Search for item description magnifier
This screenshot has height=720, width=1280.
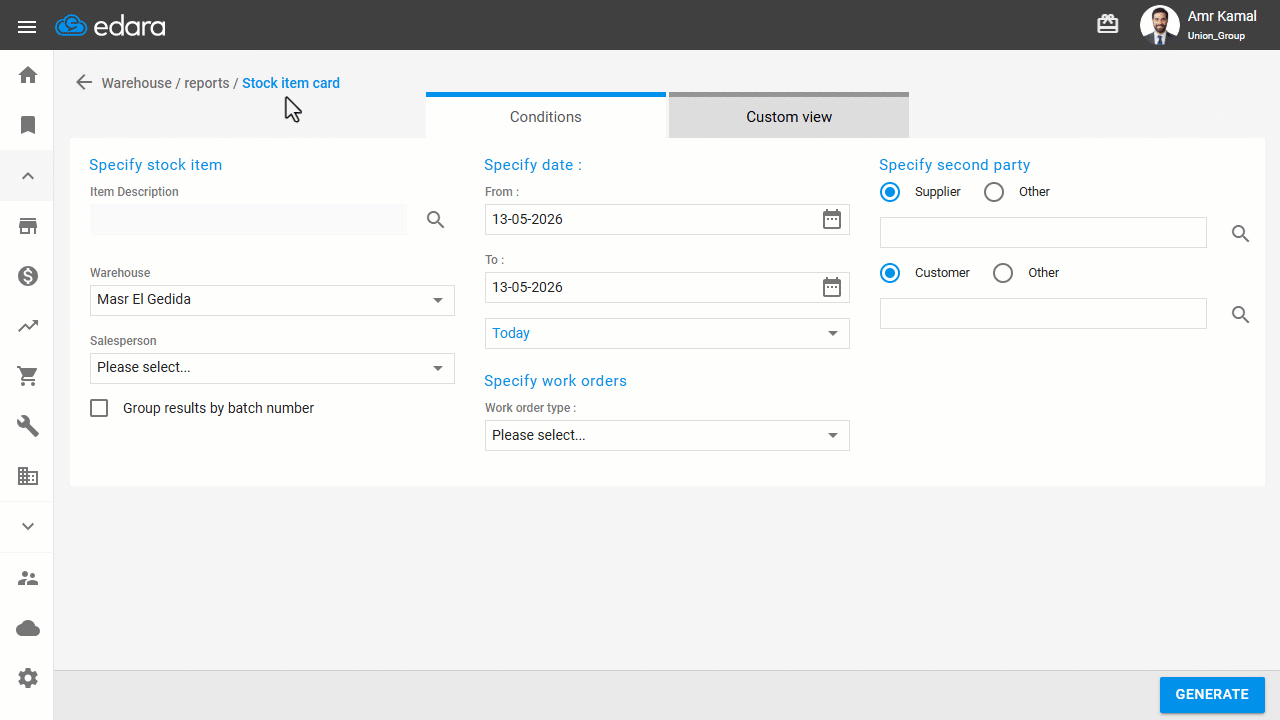[x=435, y=220]
